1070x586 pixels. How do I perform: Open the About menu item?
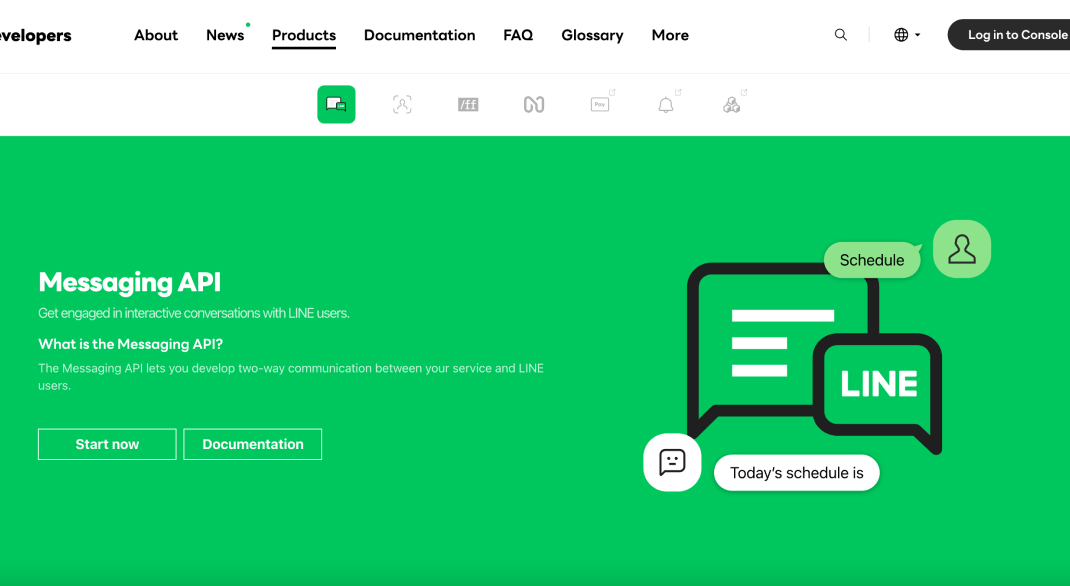pos(156,35)
